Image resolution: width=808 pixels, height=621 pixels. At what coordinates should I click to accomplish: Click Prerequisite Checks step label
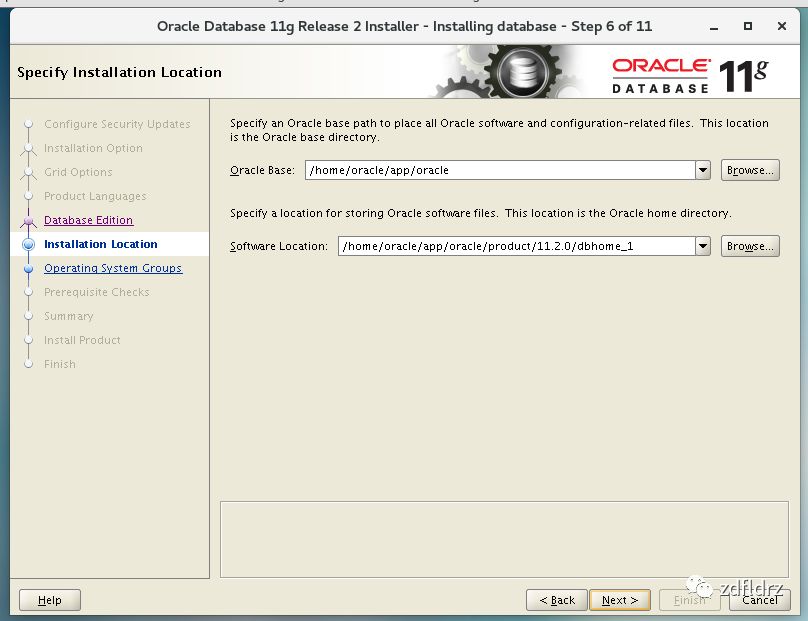[x=96, y=292]
